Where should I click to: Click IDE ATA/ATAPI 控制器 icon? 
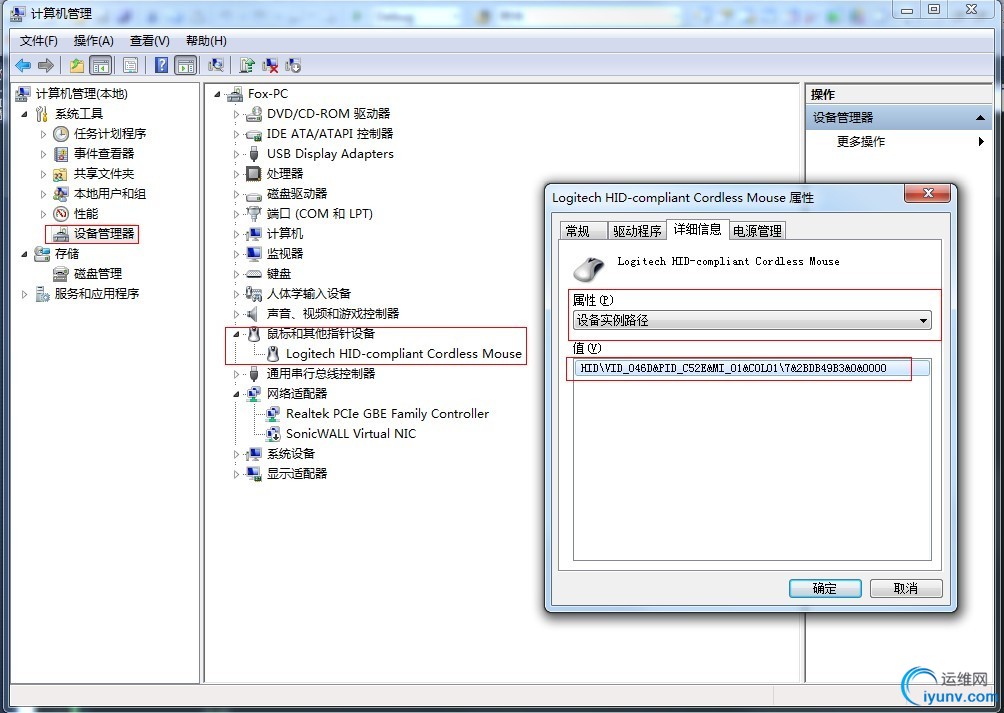(x=254, y=134)
